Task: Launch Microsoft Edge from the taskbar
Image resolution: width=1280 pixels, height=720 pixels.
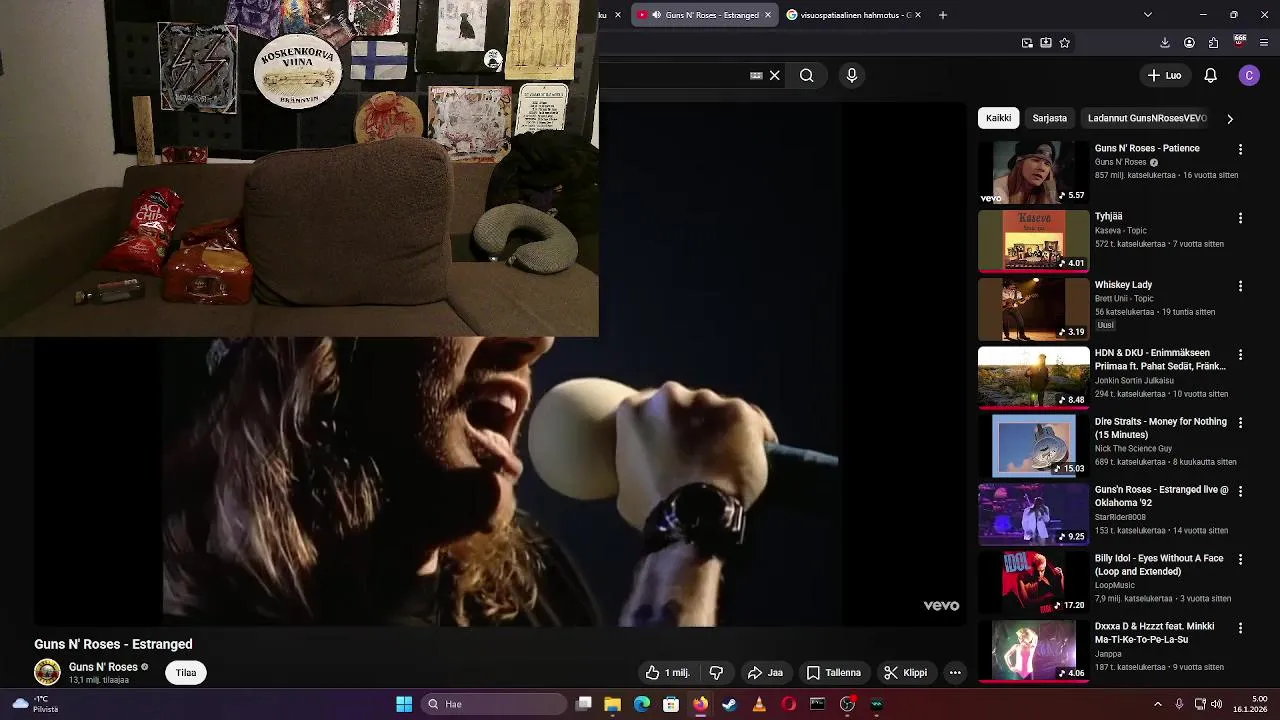Action: point(642,704)
